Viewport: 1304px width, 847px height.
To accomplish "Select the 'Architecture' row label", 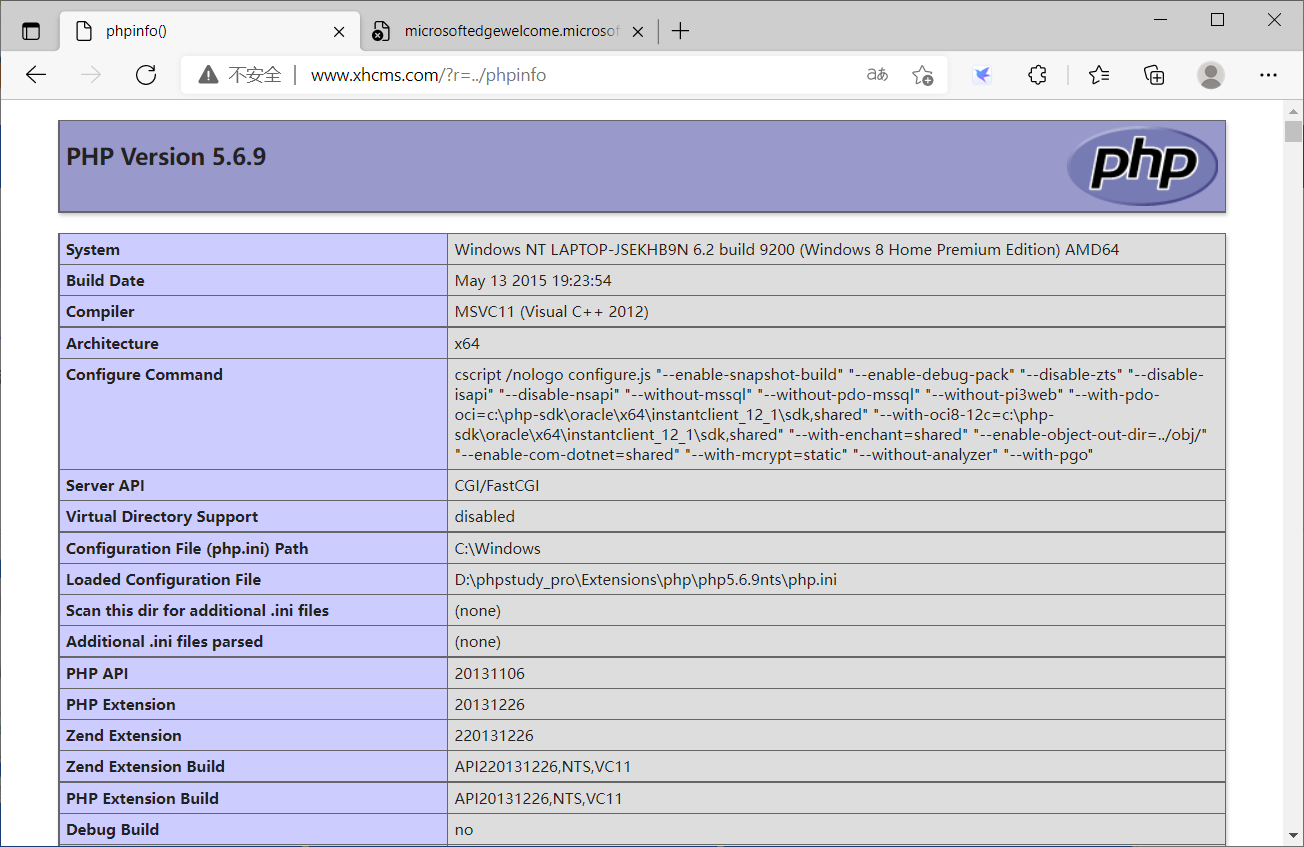I will coord(112,343).
